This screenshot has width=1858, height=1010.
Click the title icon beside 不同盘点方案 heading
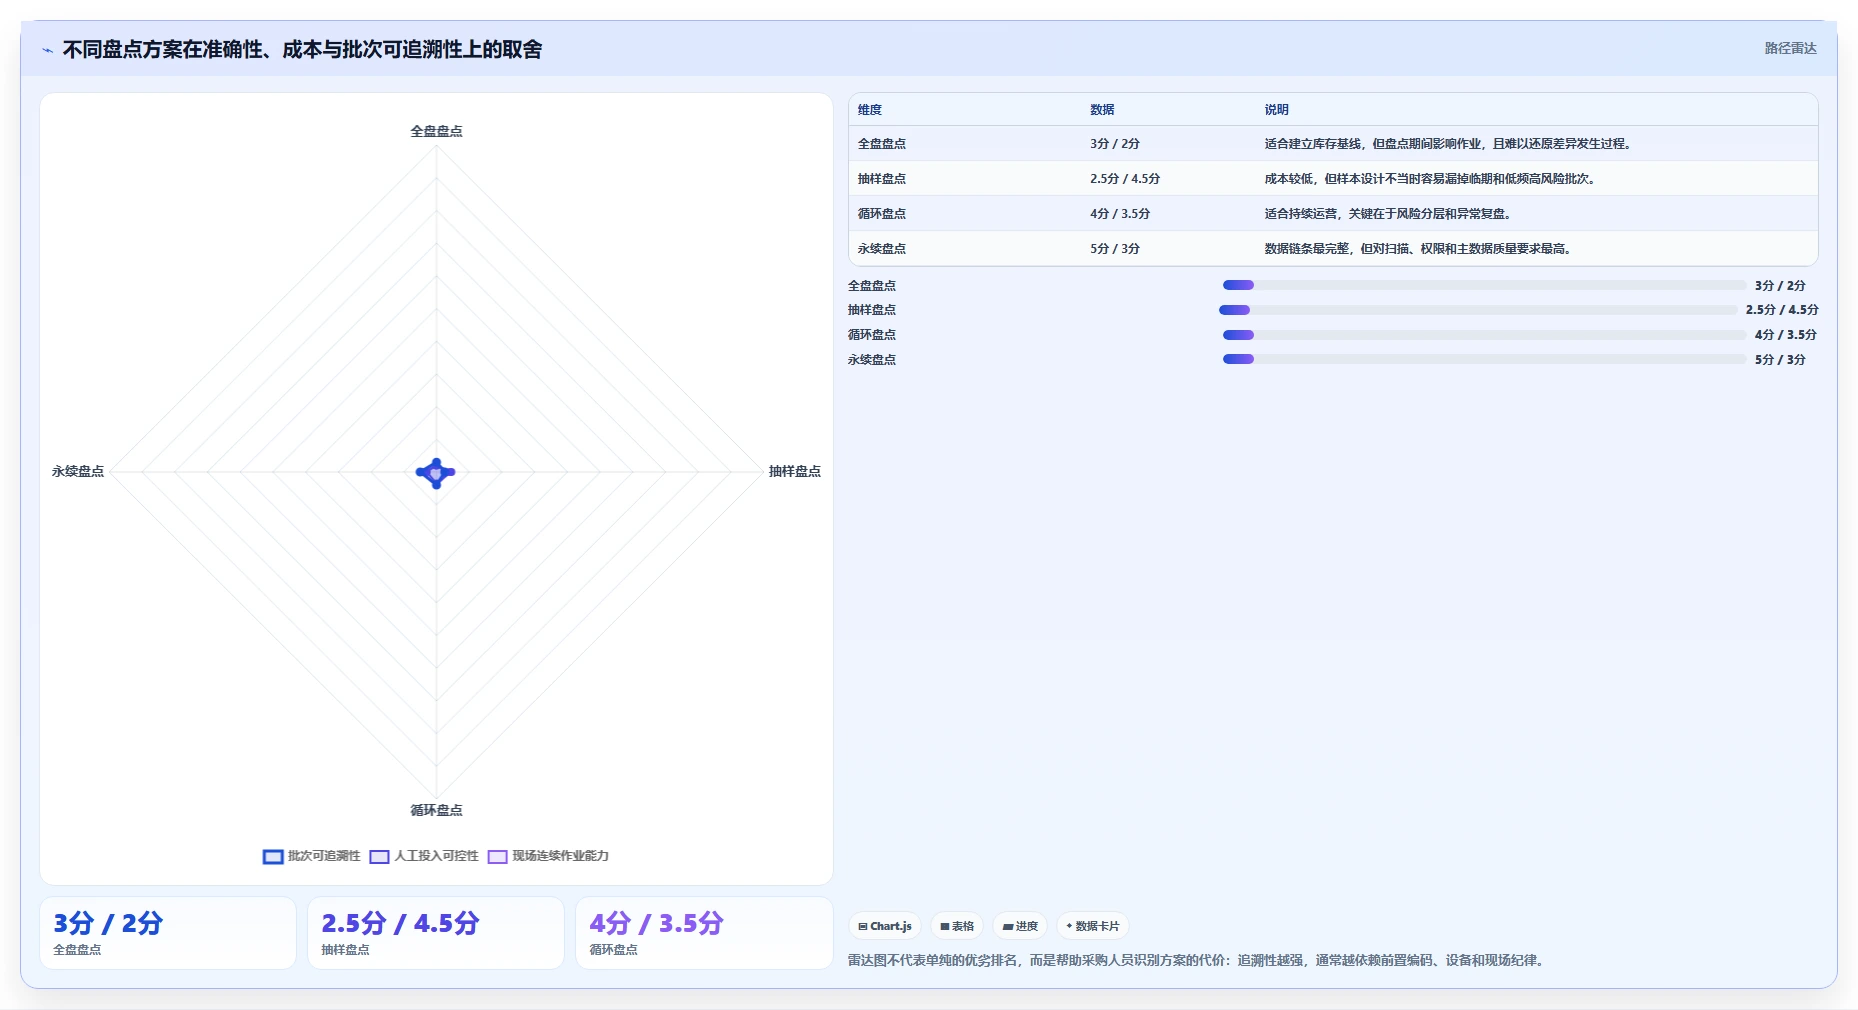click(48, 50)
